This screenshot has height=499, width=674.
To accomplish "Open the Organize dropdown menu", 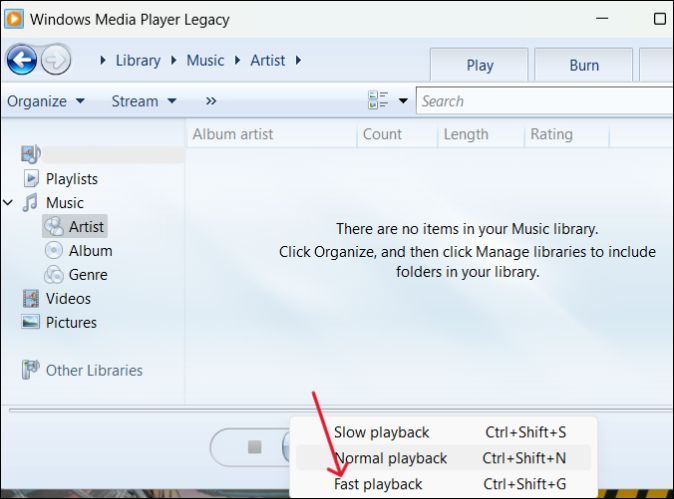I will (x=46, y=101).
